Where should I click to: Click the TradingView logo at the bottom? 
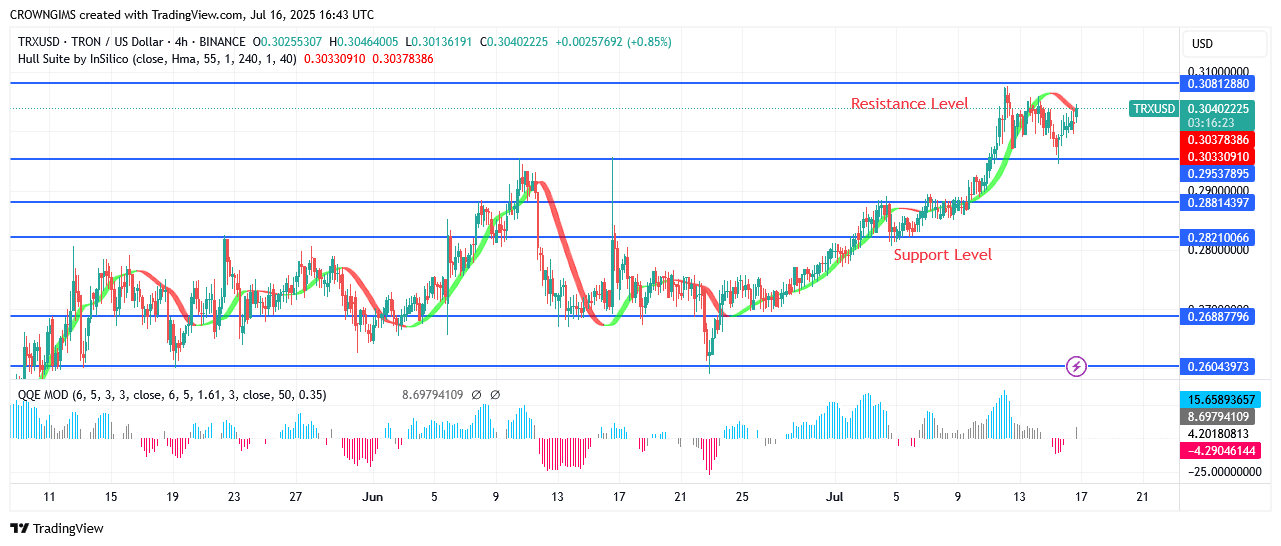pos(57,528)
